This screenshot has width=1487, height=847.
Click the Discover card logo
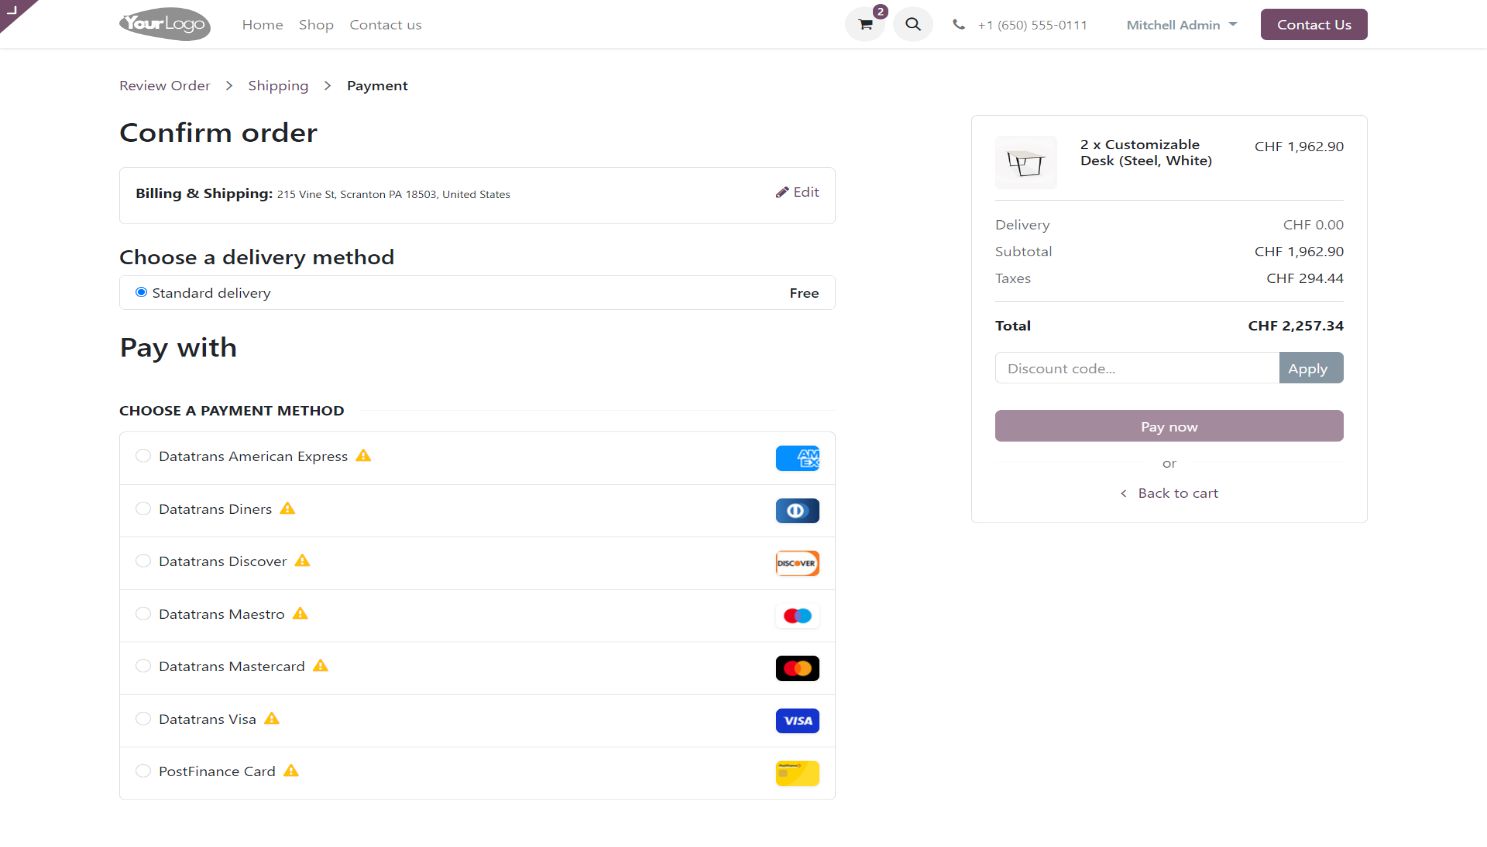click(x=797, y=563)
